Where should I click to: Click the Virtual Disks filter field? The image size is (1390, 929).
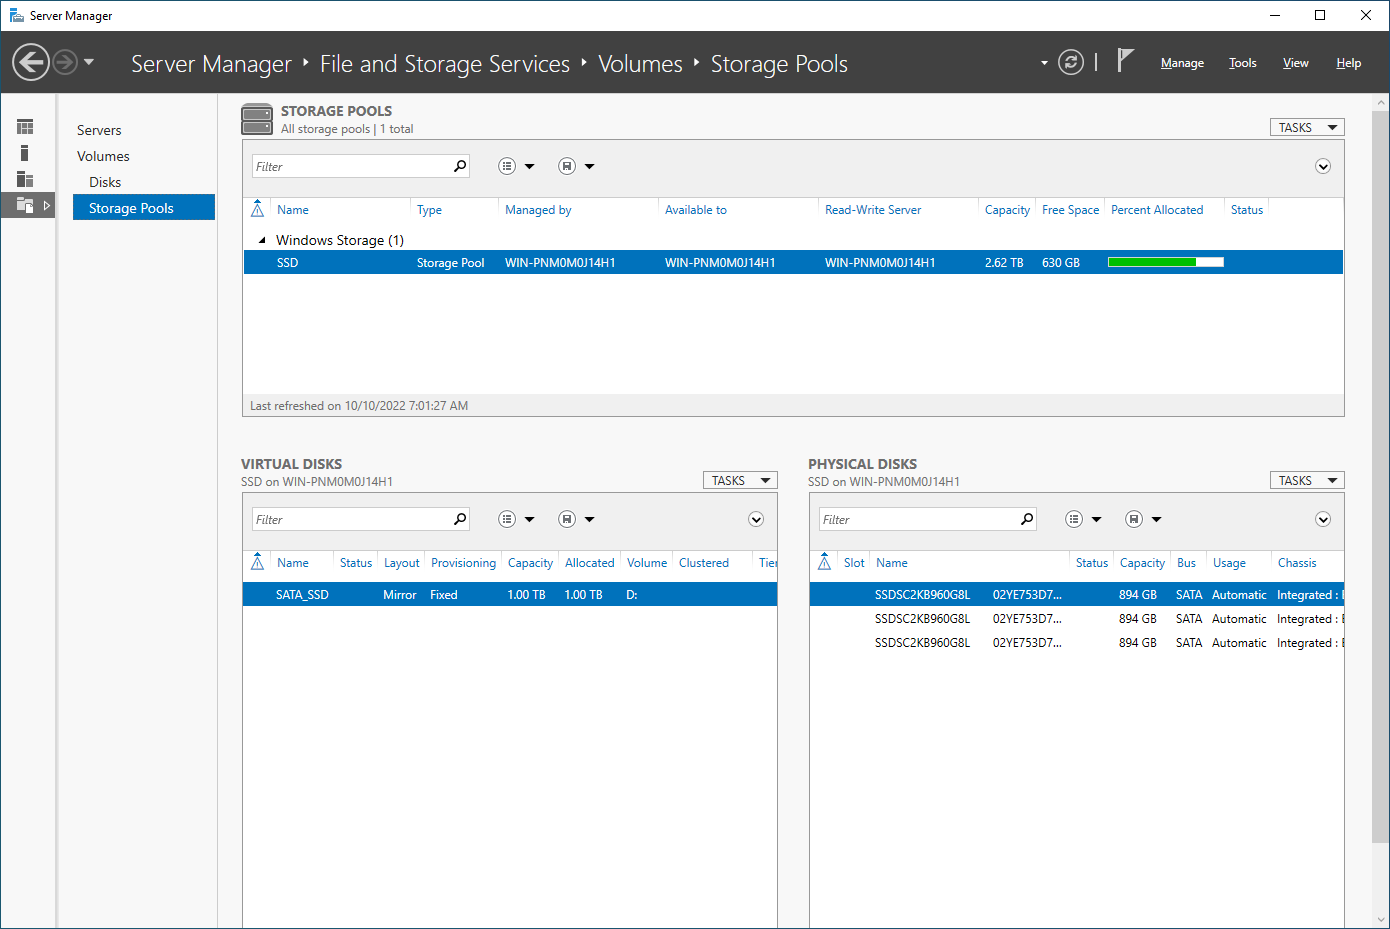pyautogui.click(x=351, y=519)
